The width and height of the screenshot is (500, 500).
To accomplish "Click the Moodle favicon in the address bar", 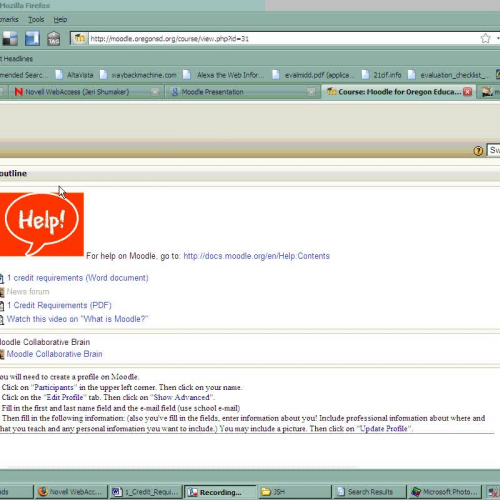I will (79, 38).
